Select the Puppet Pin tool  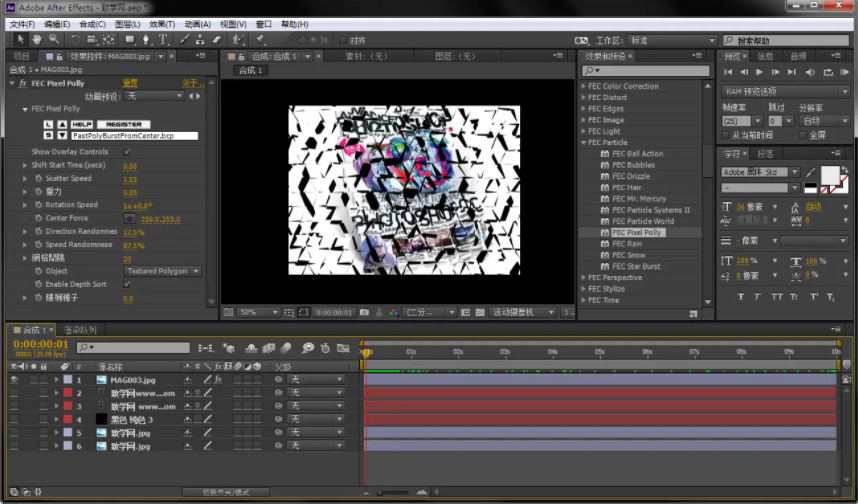point(260,39)
